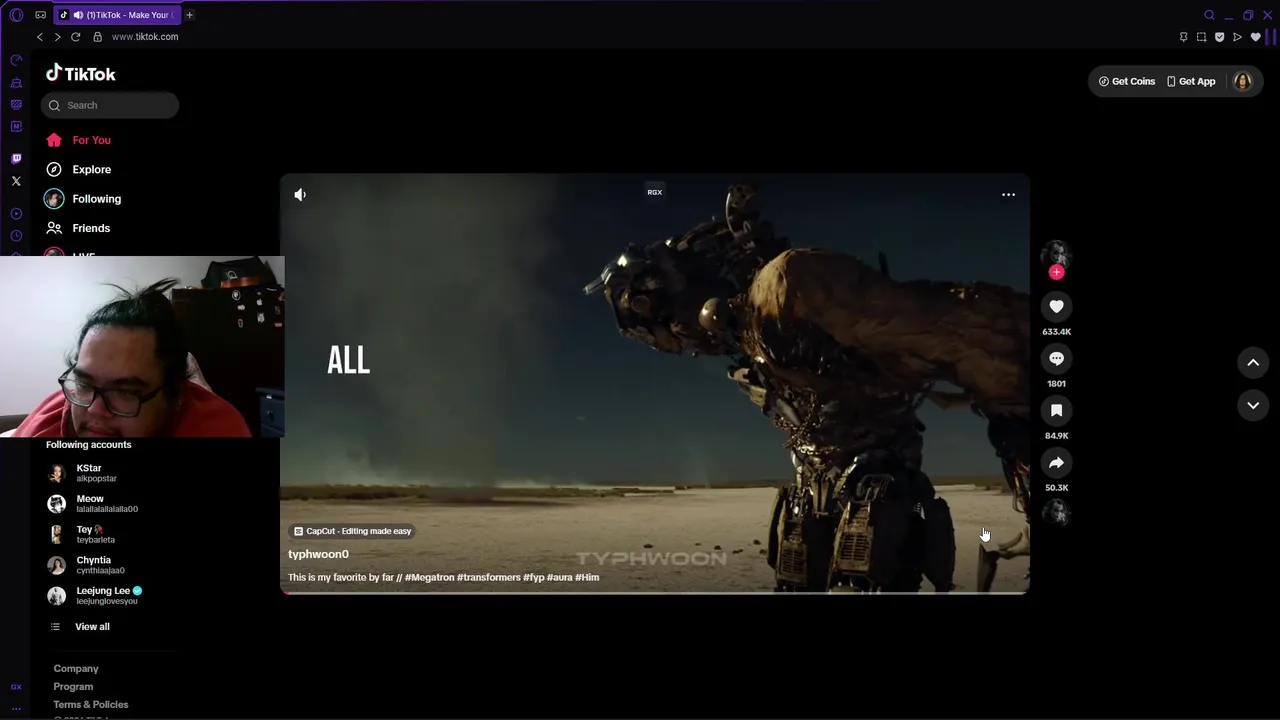Open the #fyp hashtag link
1280x720 pixels.
(533, 577)
